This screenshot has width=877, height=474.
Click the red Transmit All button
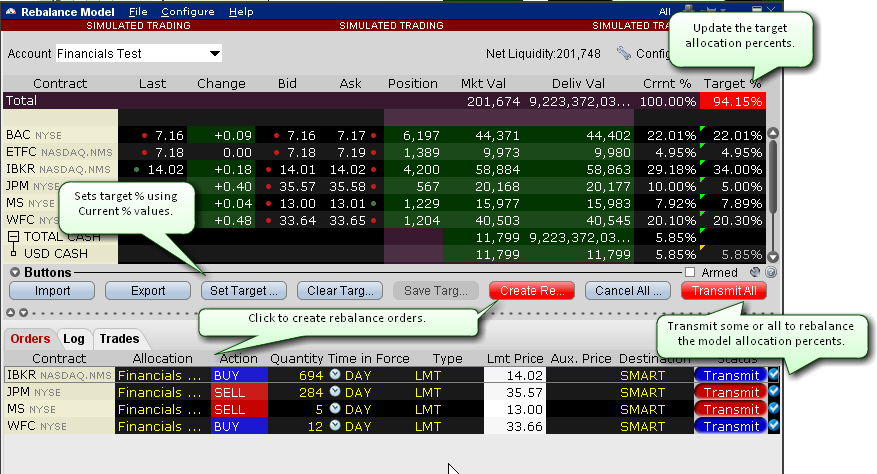point(723,291)
